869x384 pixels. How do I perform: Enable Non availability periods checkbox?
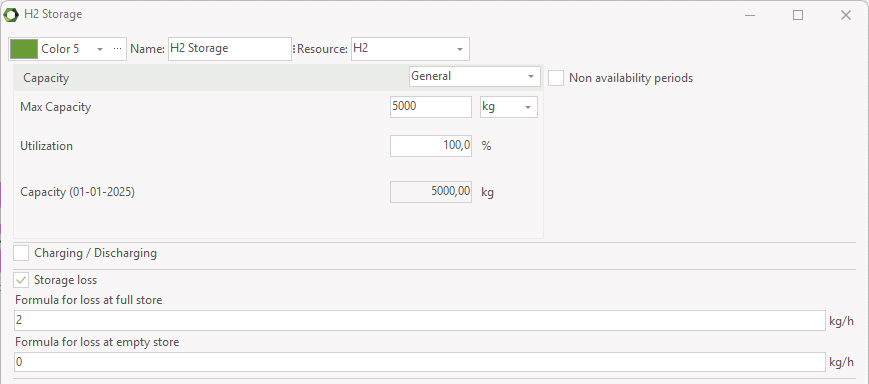tap(556, 78)
